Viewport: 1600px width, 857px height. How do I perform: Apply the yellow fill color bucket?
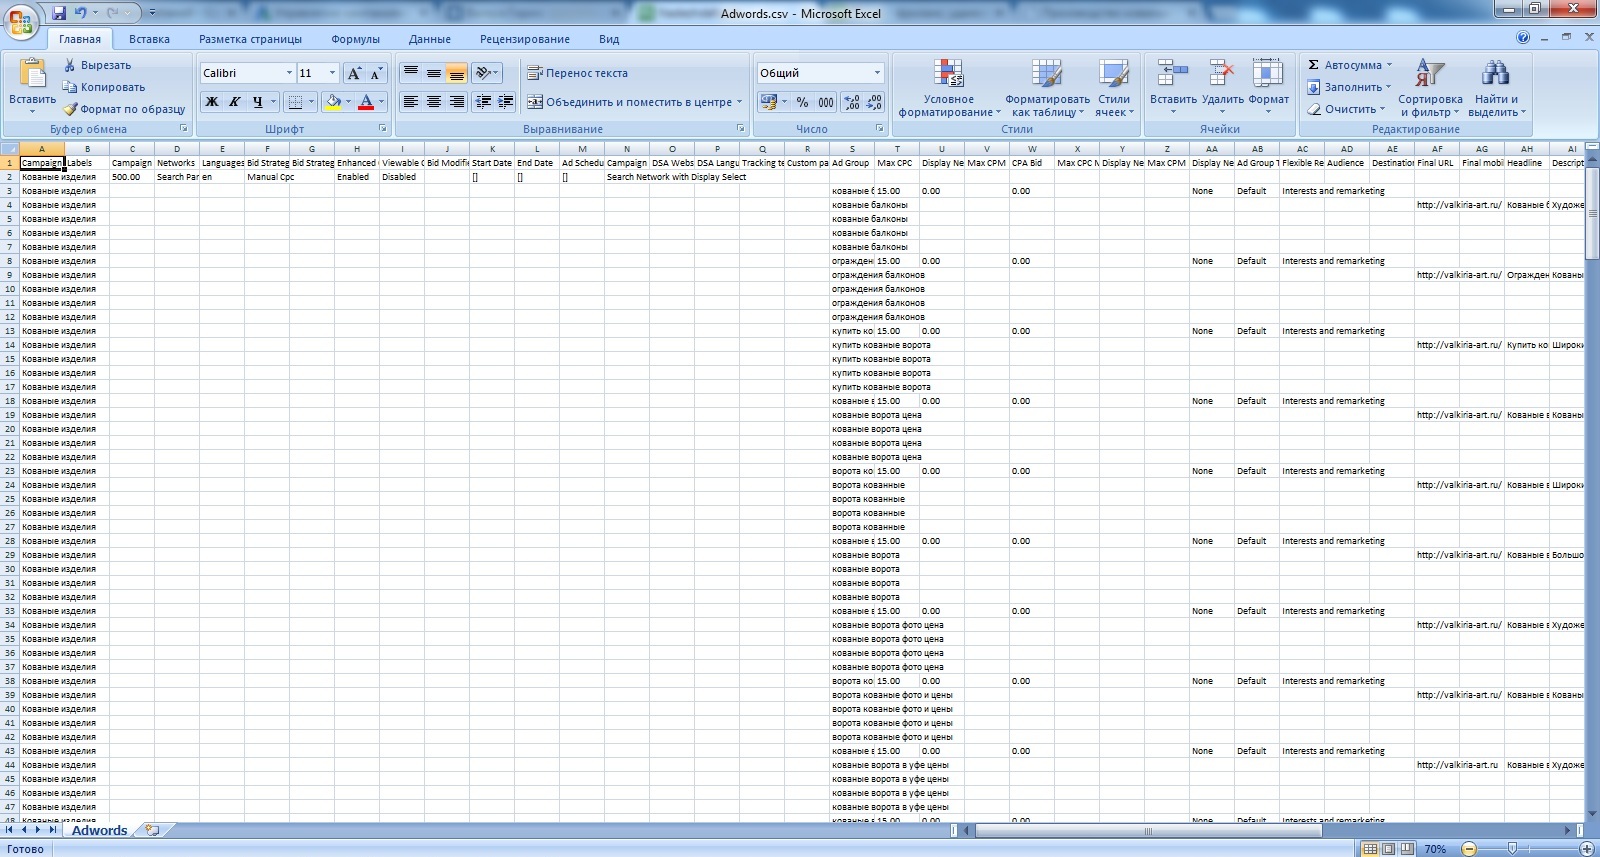pos(333,102)
